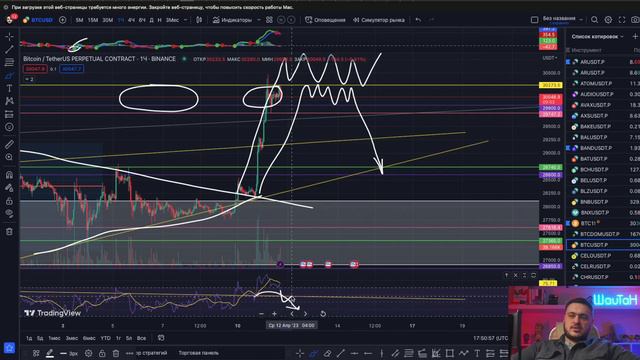Select the ruler measure tool
The width and height of the screenshot is (640, 360).
pos(9,144)
